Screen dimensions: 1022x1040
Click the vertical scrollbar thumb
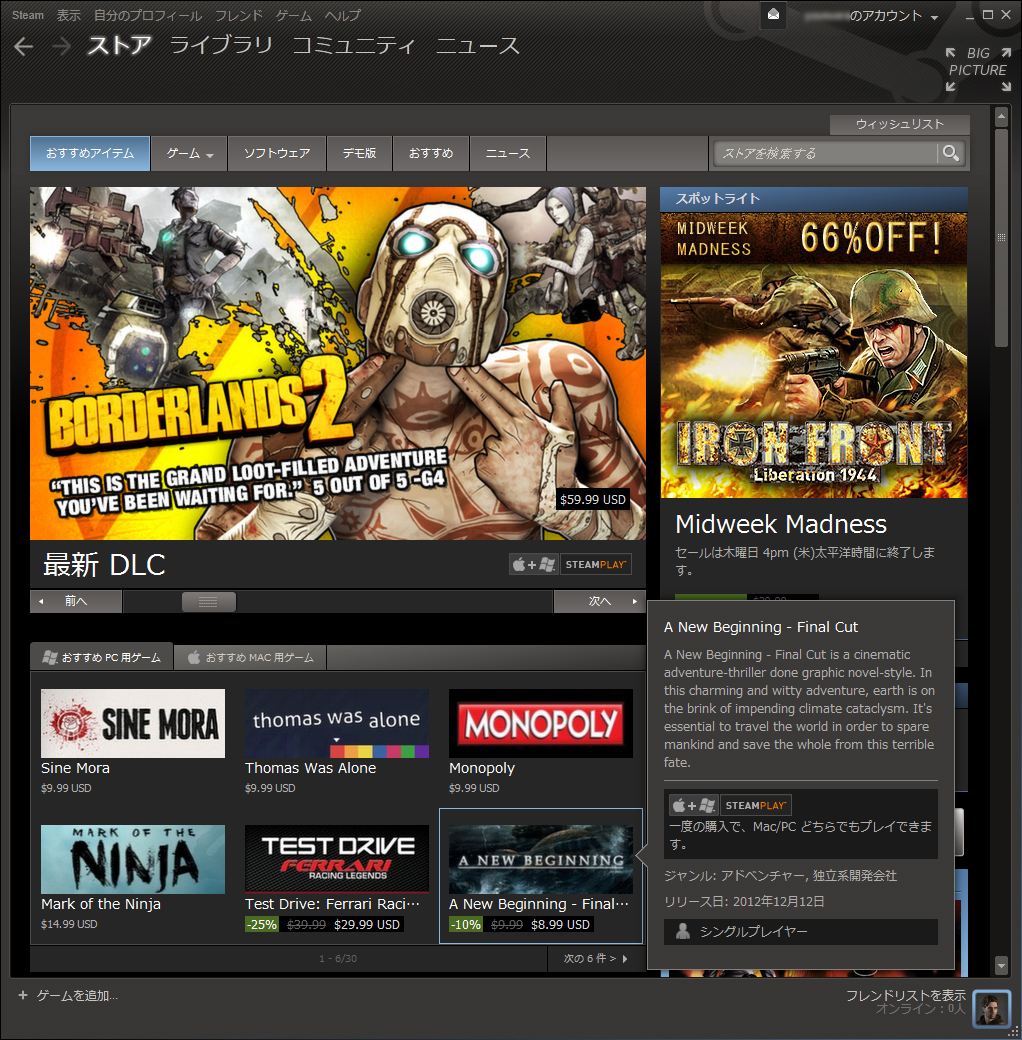pyautogui.click(x=1001, y=237)
